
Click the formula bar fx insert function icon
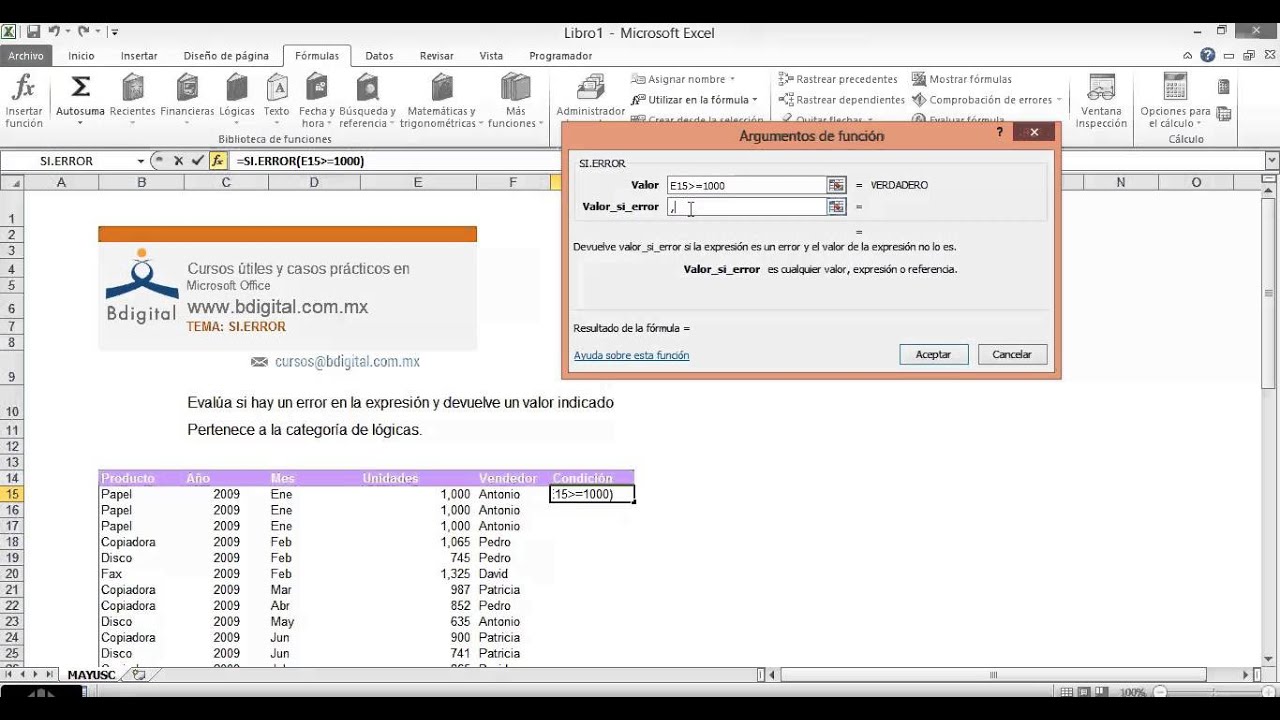pyautogui.click(x=217, y=160)
